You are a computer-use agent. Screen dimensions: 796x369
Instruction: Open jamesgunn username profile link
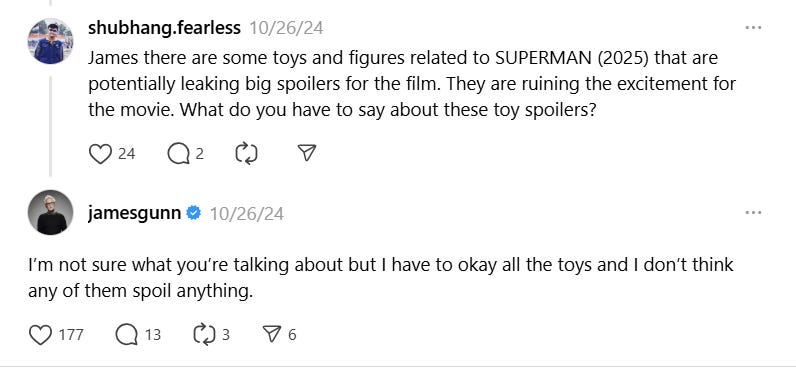(x=135, y=213)
